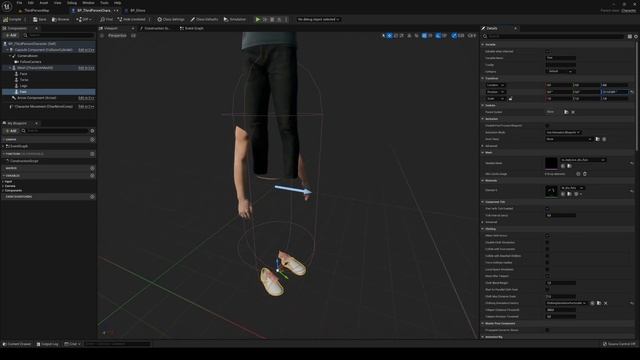
Task: Select the Arrow Component row
Action: point(49,98)
